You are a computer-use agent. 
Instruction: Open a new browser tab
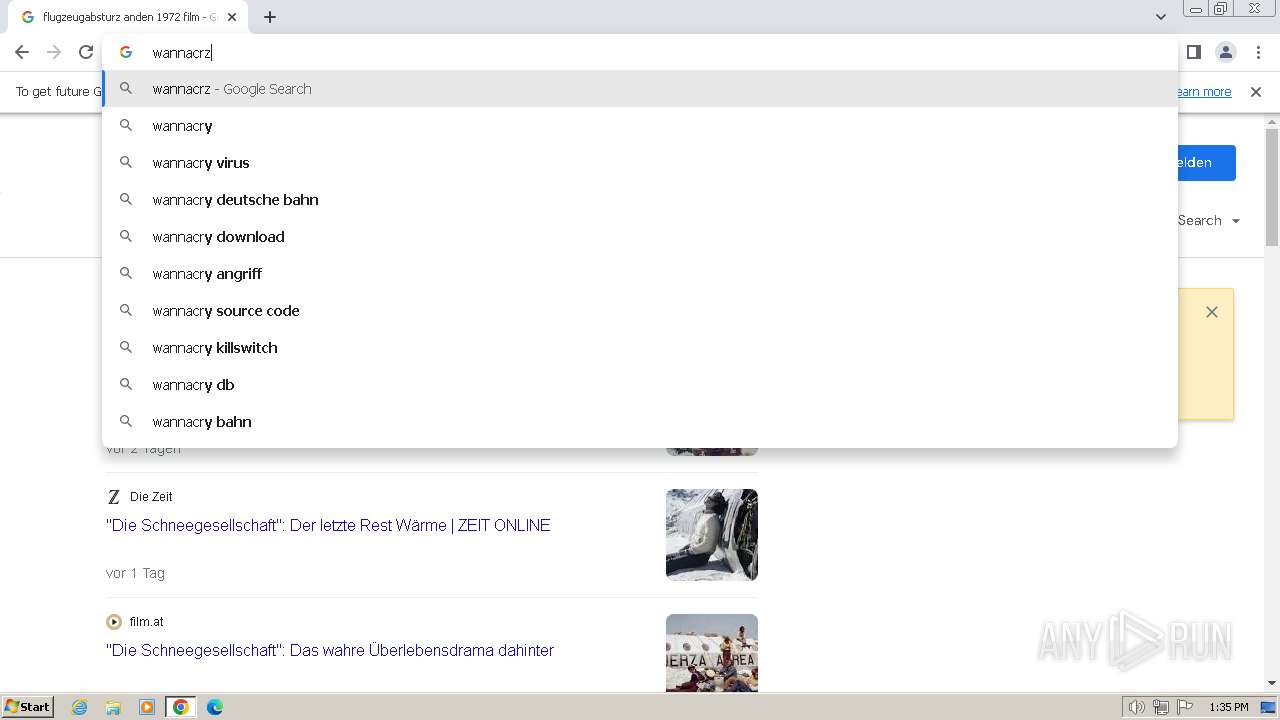(x=270, y=17)
